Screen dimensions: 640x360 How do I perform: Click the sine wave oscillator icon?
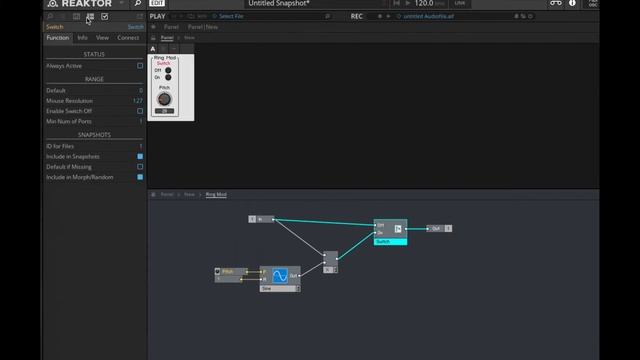point(280,276)
